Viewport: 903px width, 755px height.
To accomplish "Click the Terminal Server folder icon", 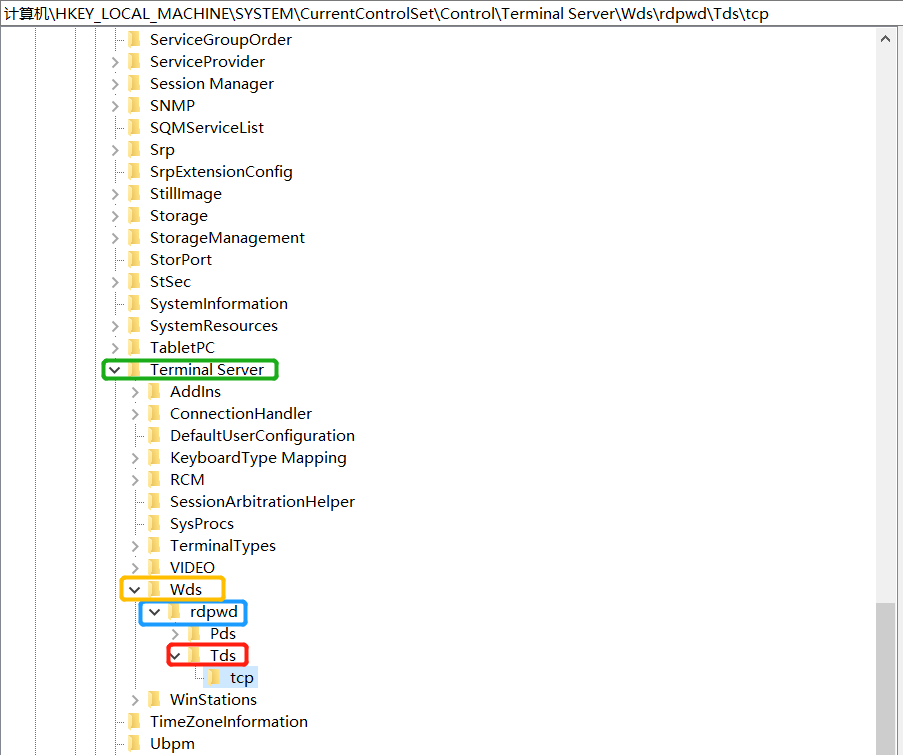I will (x=134, y=370).
